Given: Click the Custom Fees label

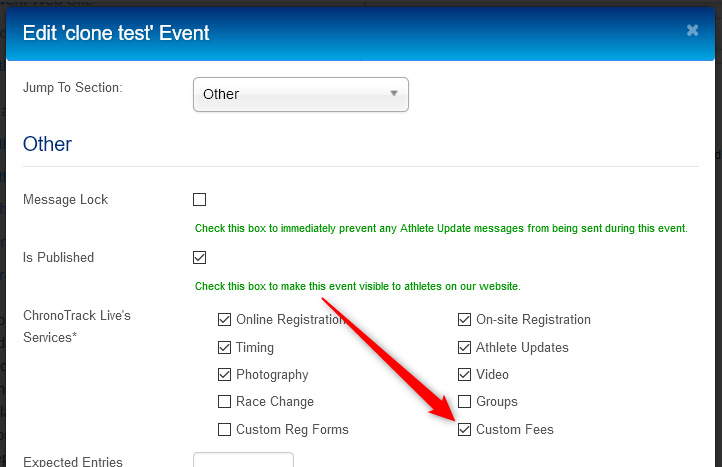Looking at the screenshot, I should pos(515,429).
